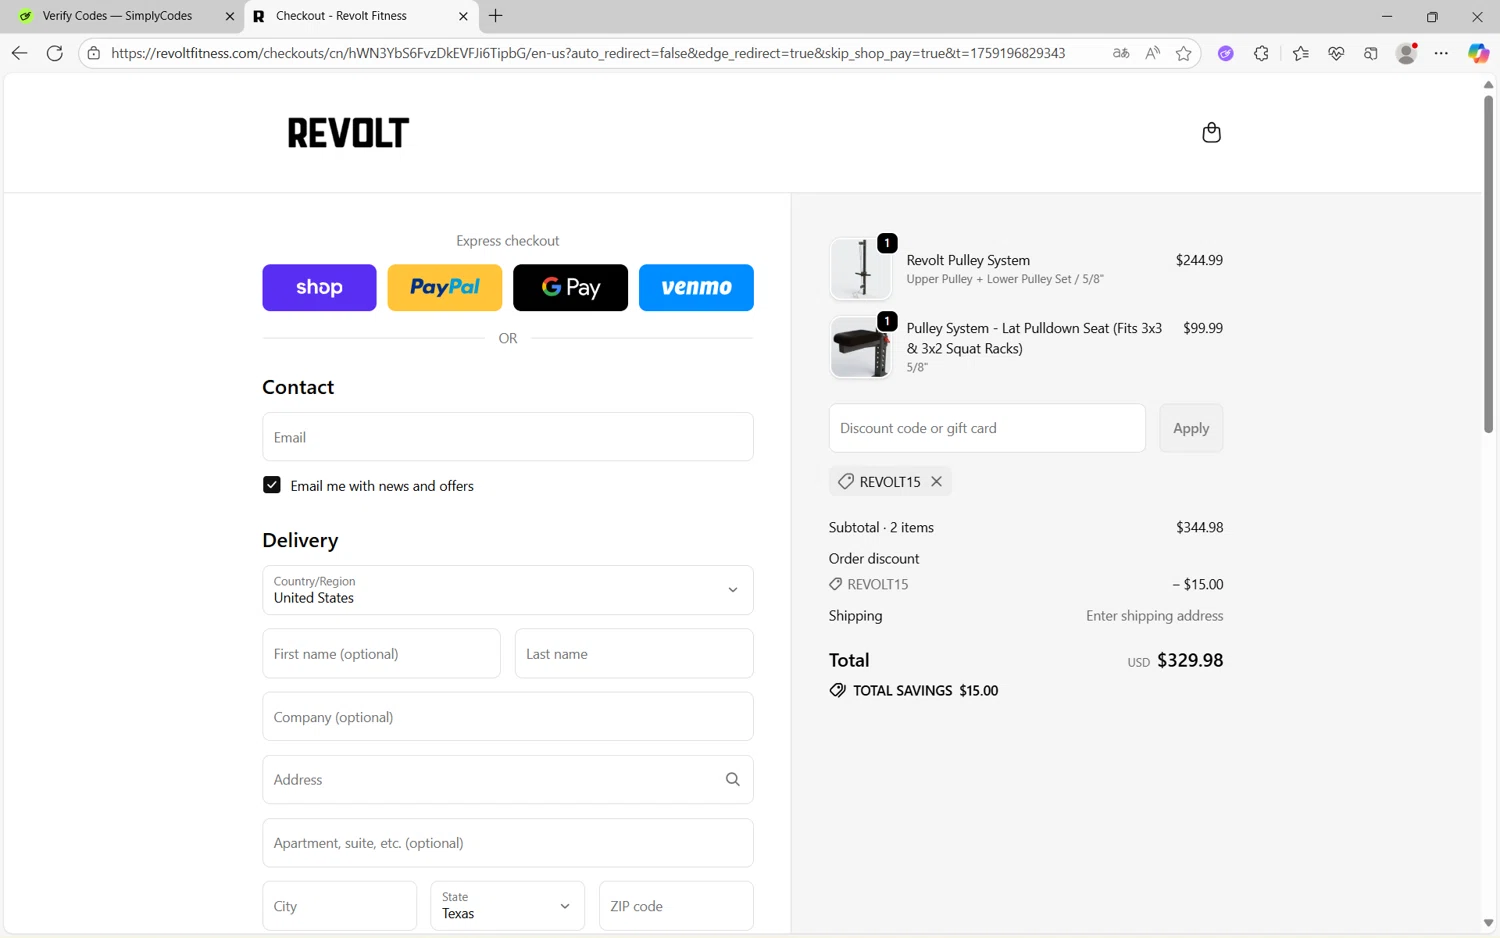Choose PayPal express checkout

[445, 287]
